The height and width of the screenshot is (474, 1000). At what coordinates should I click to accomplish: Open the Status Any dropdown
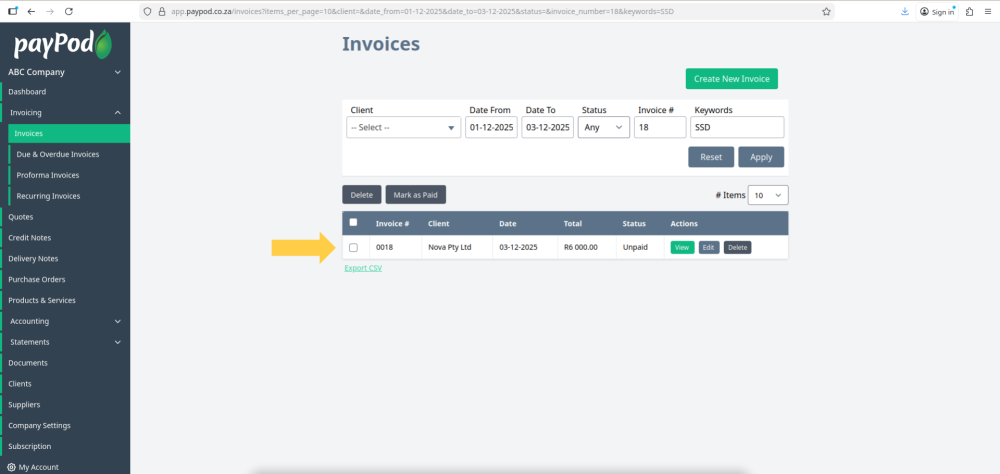[604, 127]
